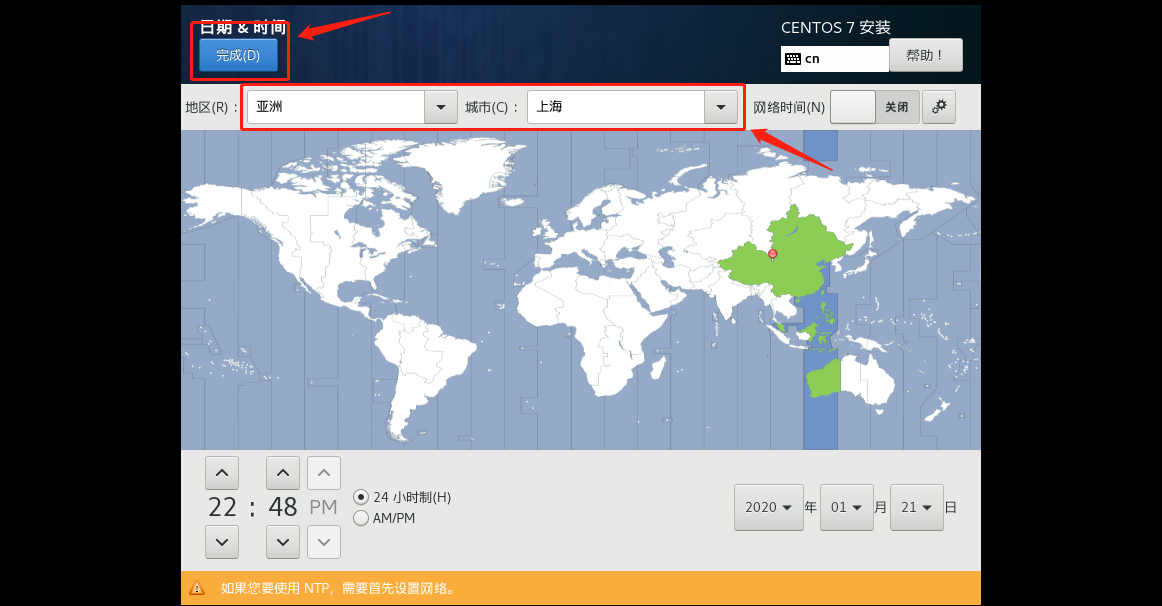
Task: Open the 城市 city combo box showing 上海
Action: [x=632, y=107]
